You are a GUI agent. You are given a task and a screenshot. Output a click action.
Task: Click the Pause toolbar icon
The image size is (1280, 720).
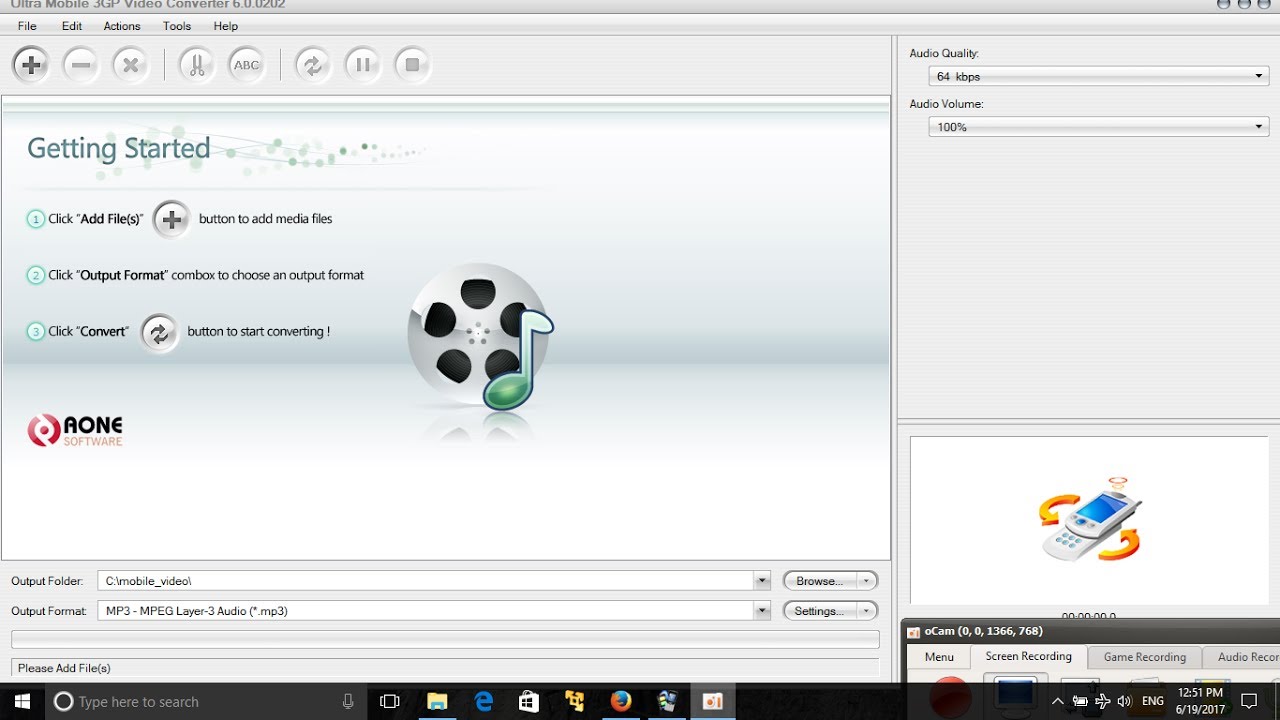coord(363,65)
